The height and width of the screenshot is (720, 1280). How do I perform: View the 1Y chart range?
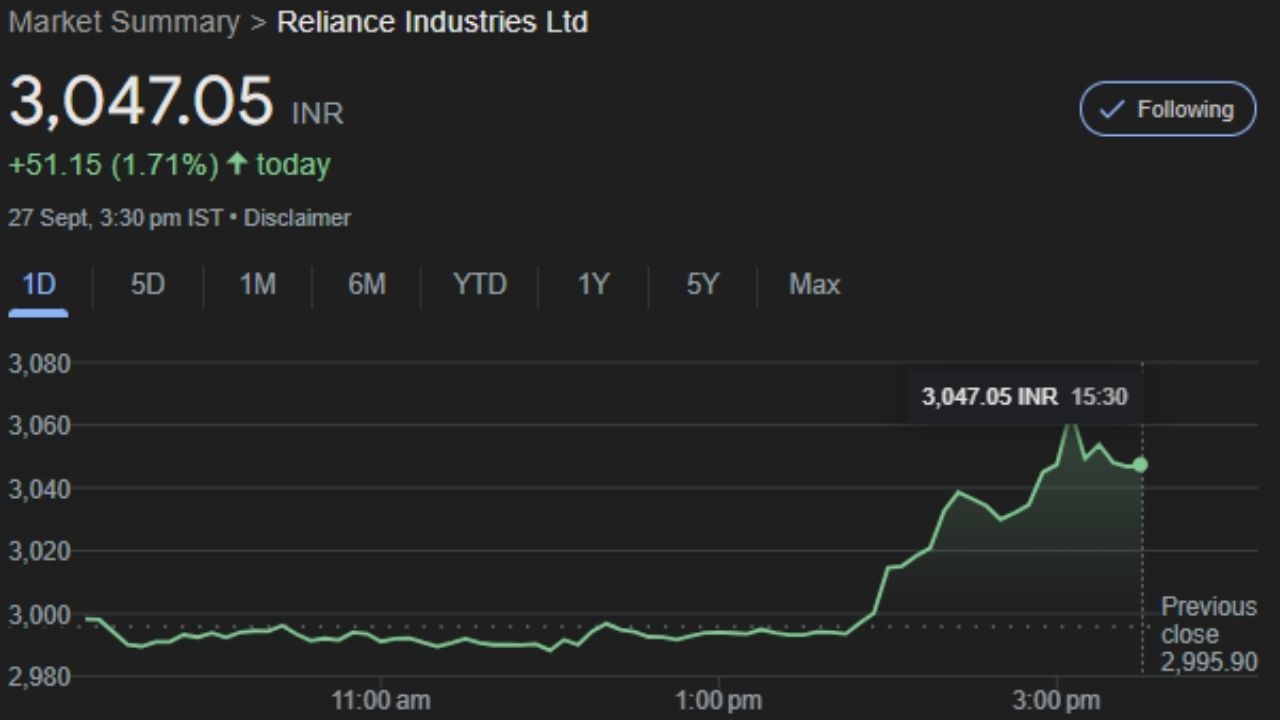tap(593, 285)
